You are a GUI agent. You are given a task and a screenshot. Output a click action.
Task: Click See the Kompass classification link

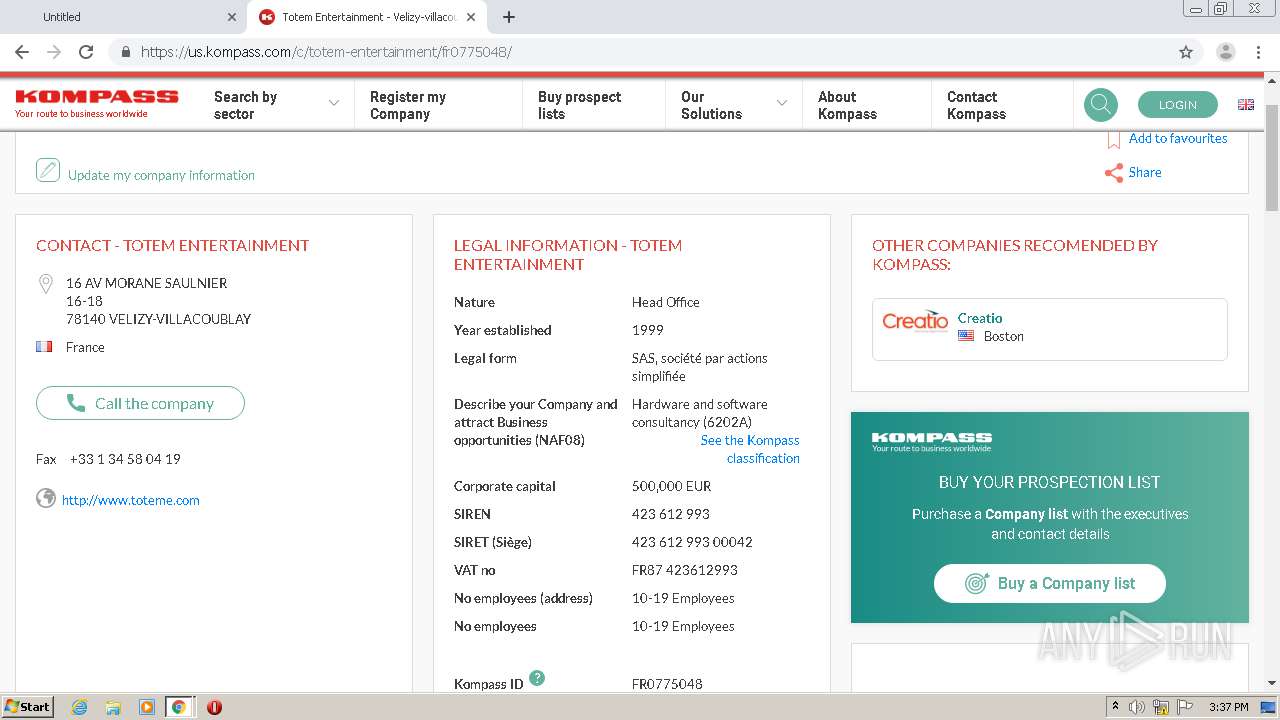(750, 449)
